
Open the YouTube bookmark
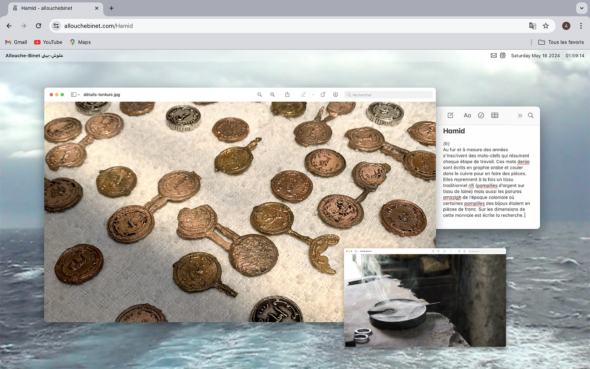[48, 42]
